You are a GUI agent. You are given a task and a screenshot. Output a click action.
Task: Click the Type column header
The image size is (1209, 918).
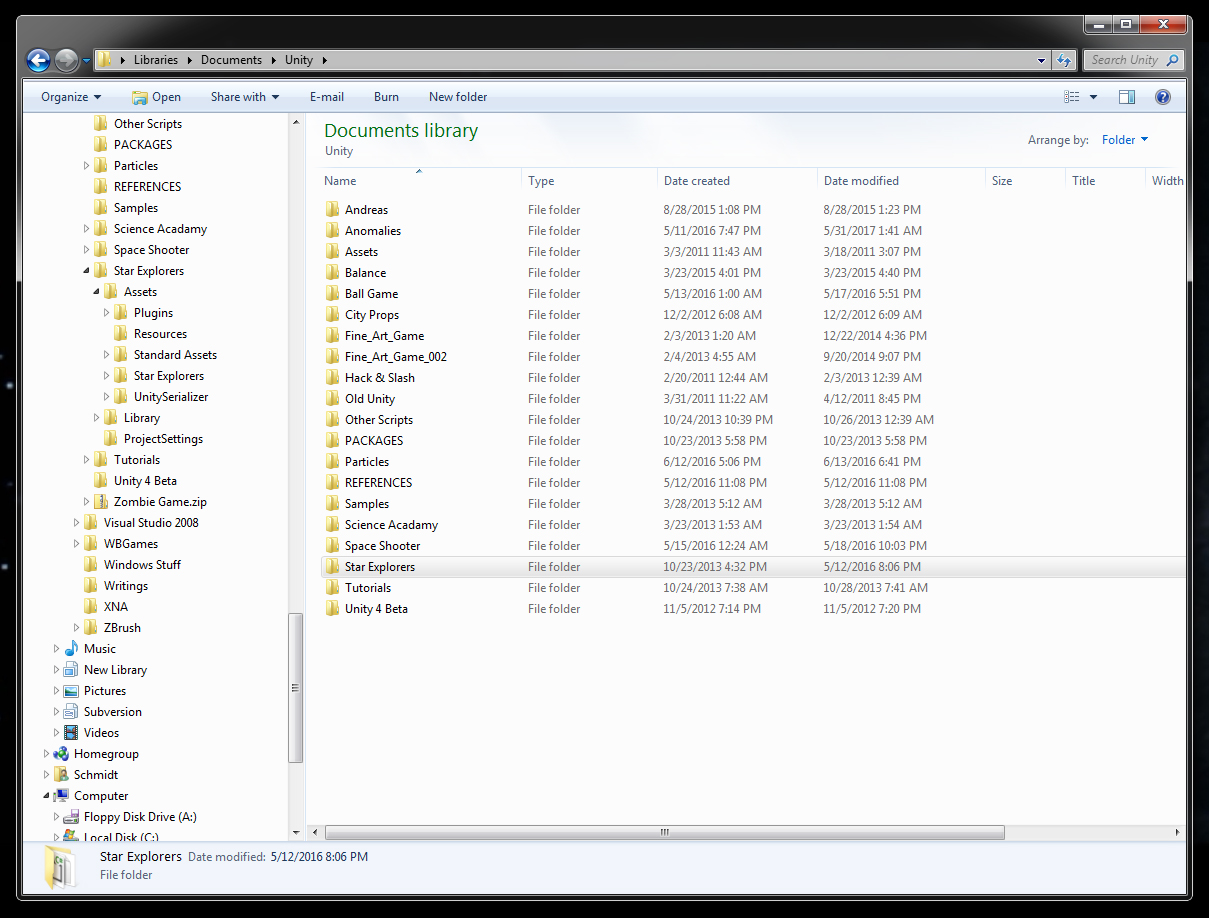pos(590,181)
